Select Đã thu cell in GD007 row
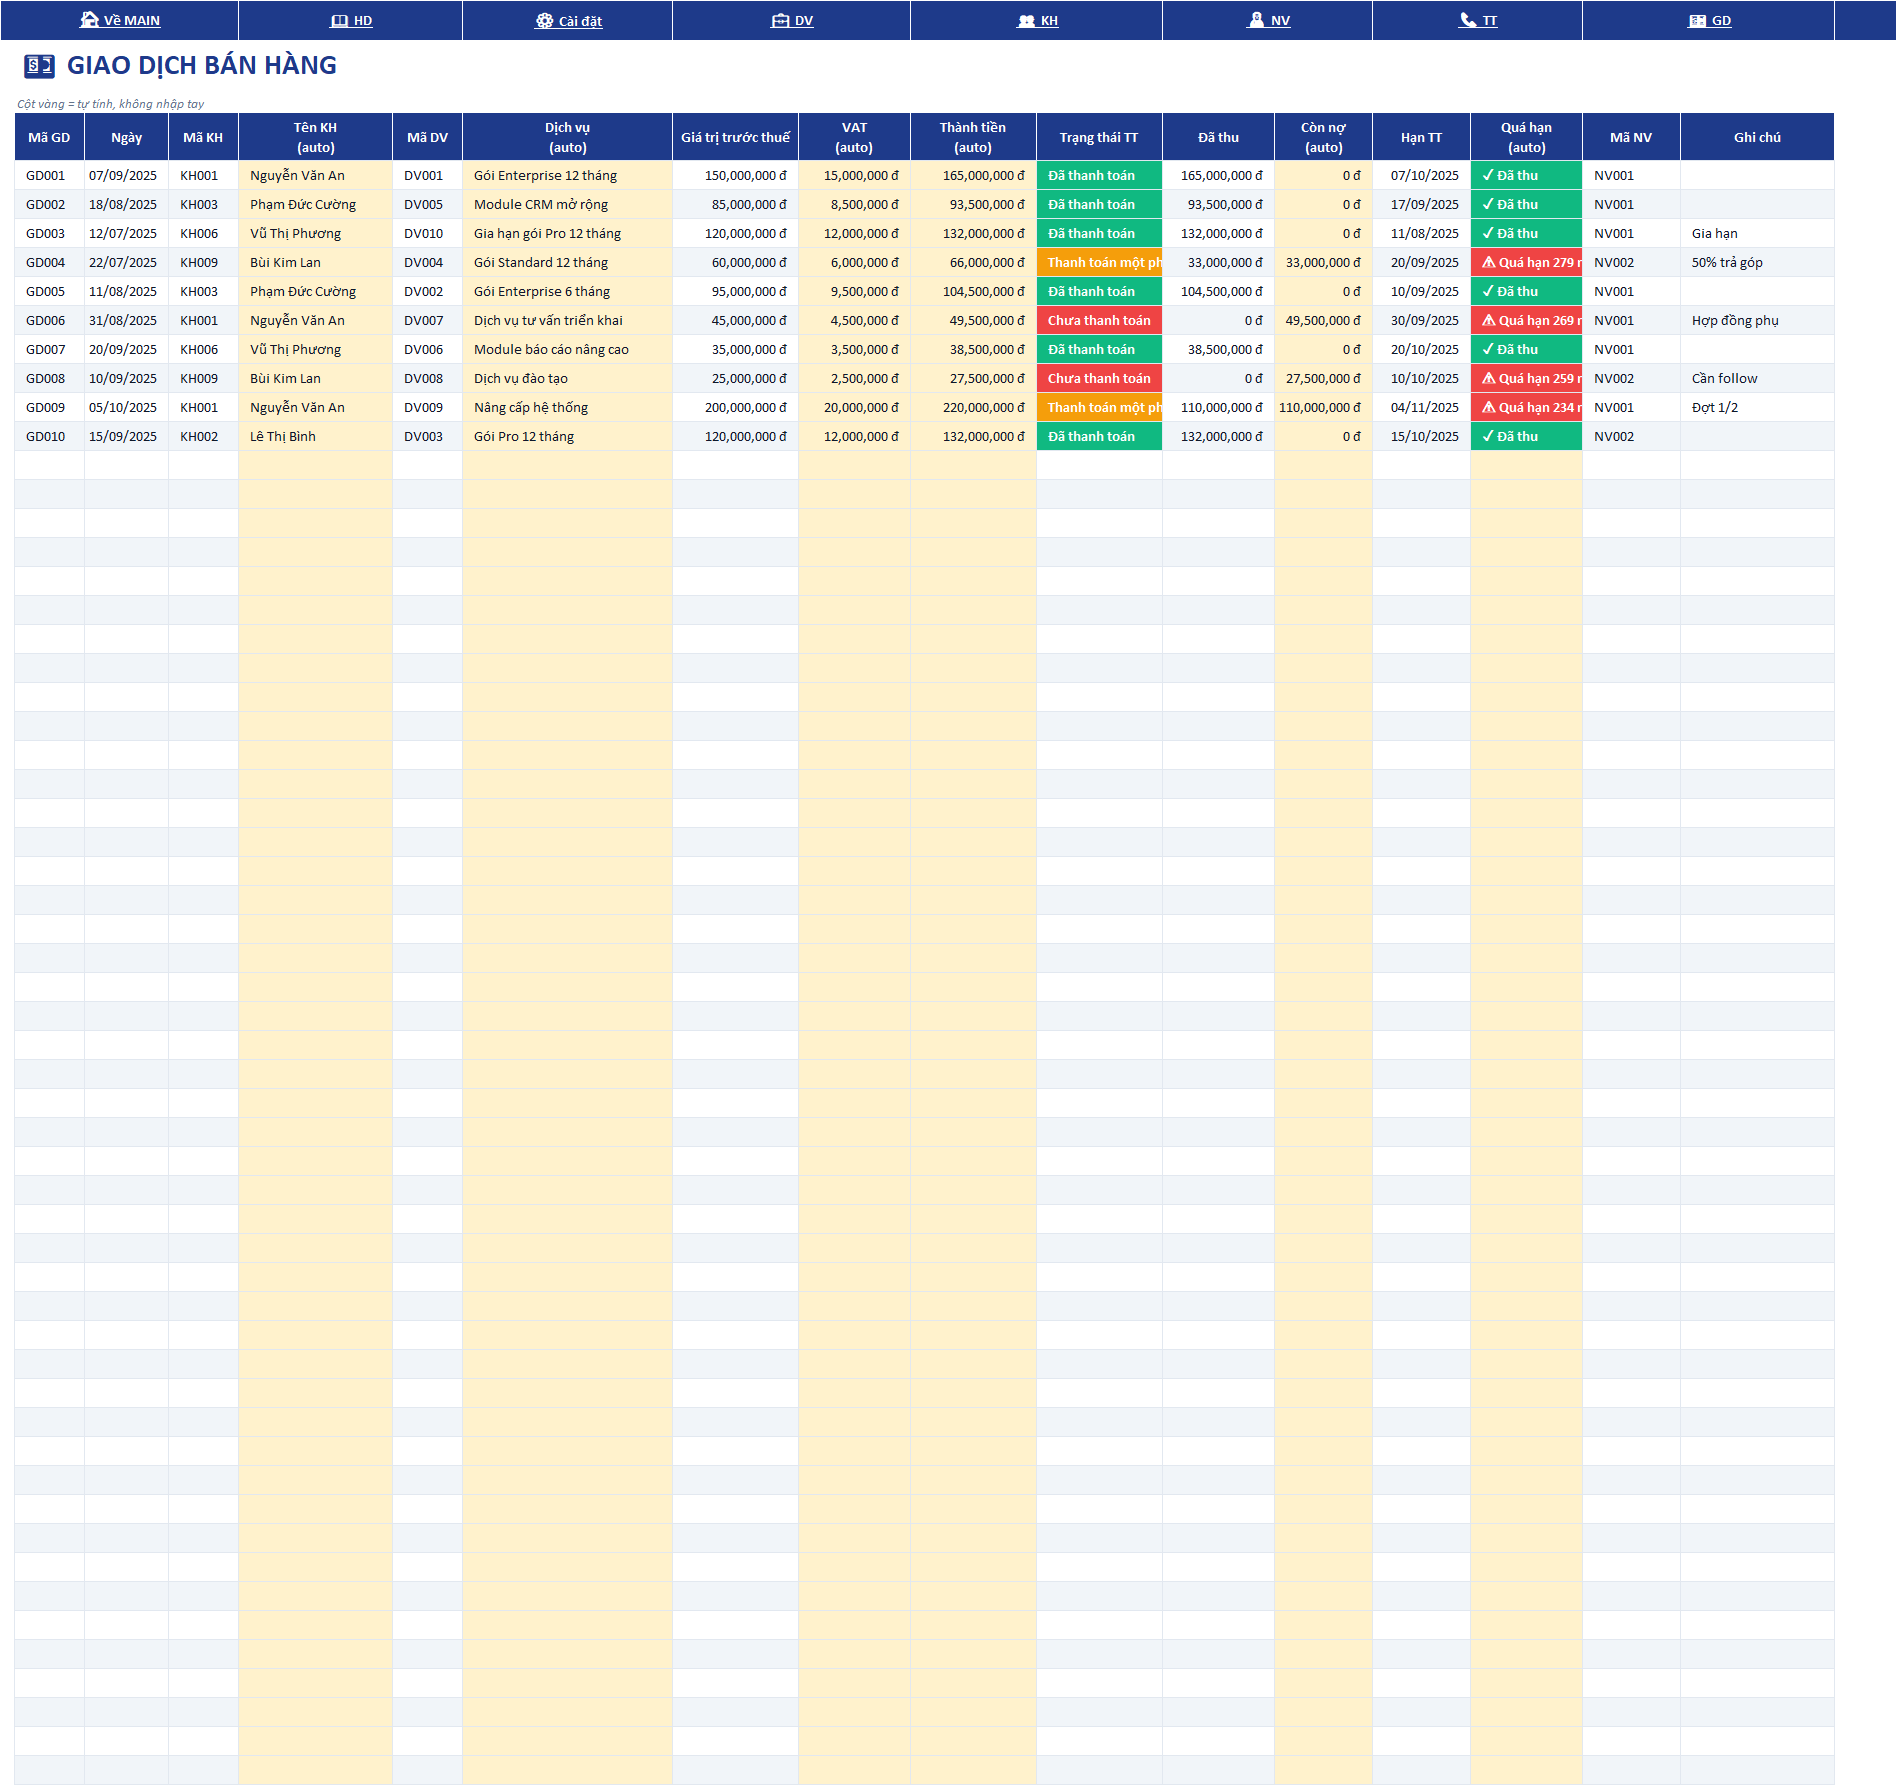This screenshot has width=1896, height=1785. 1526,349
